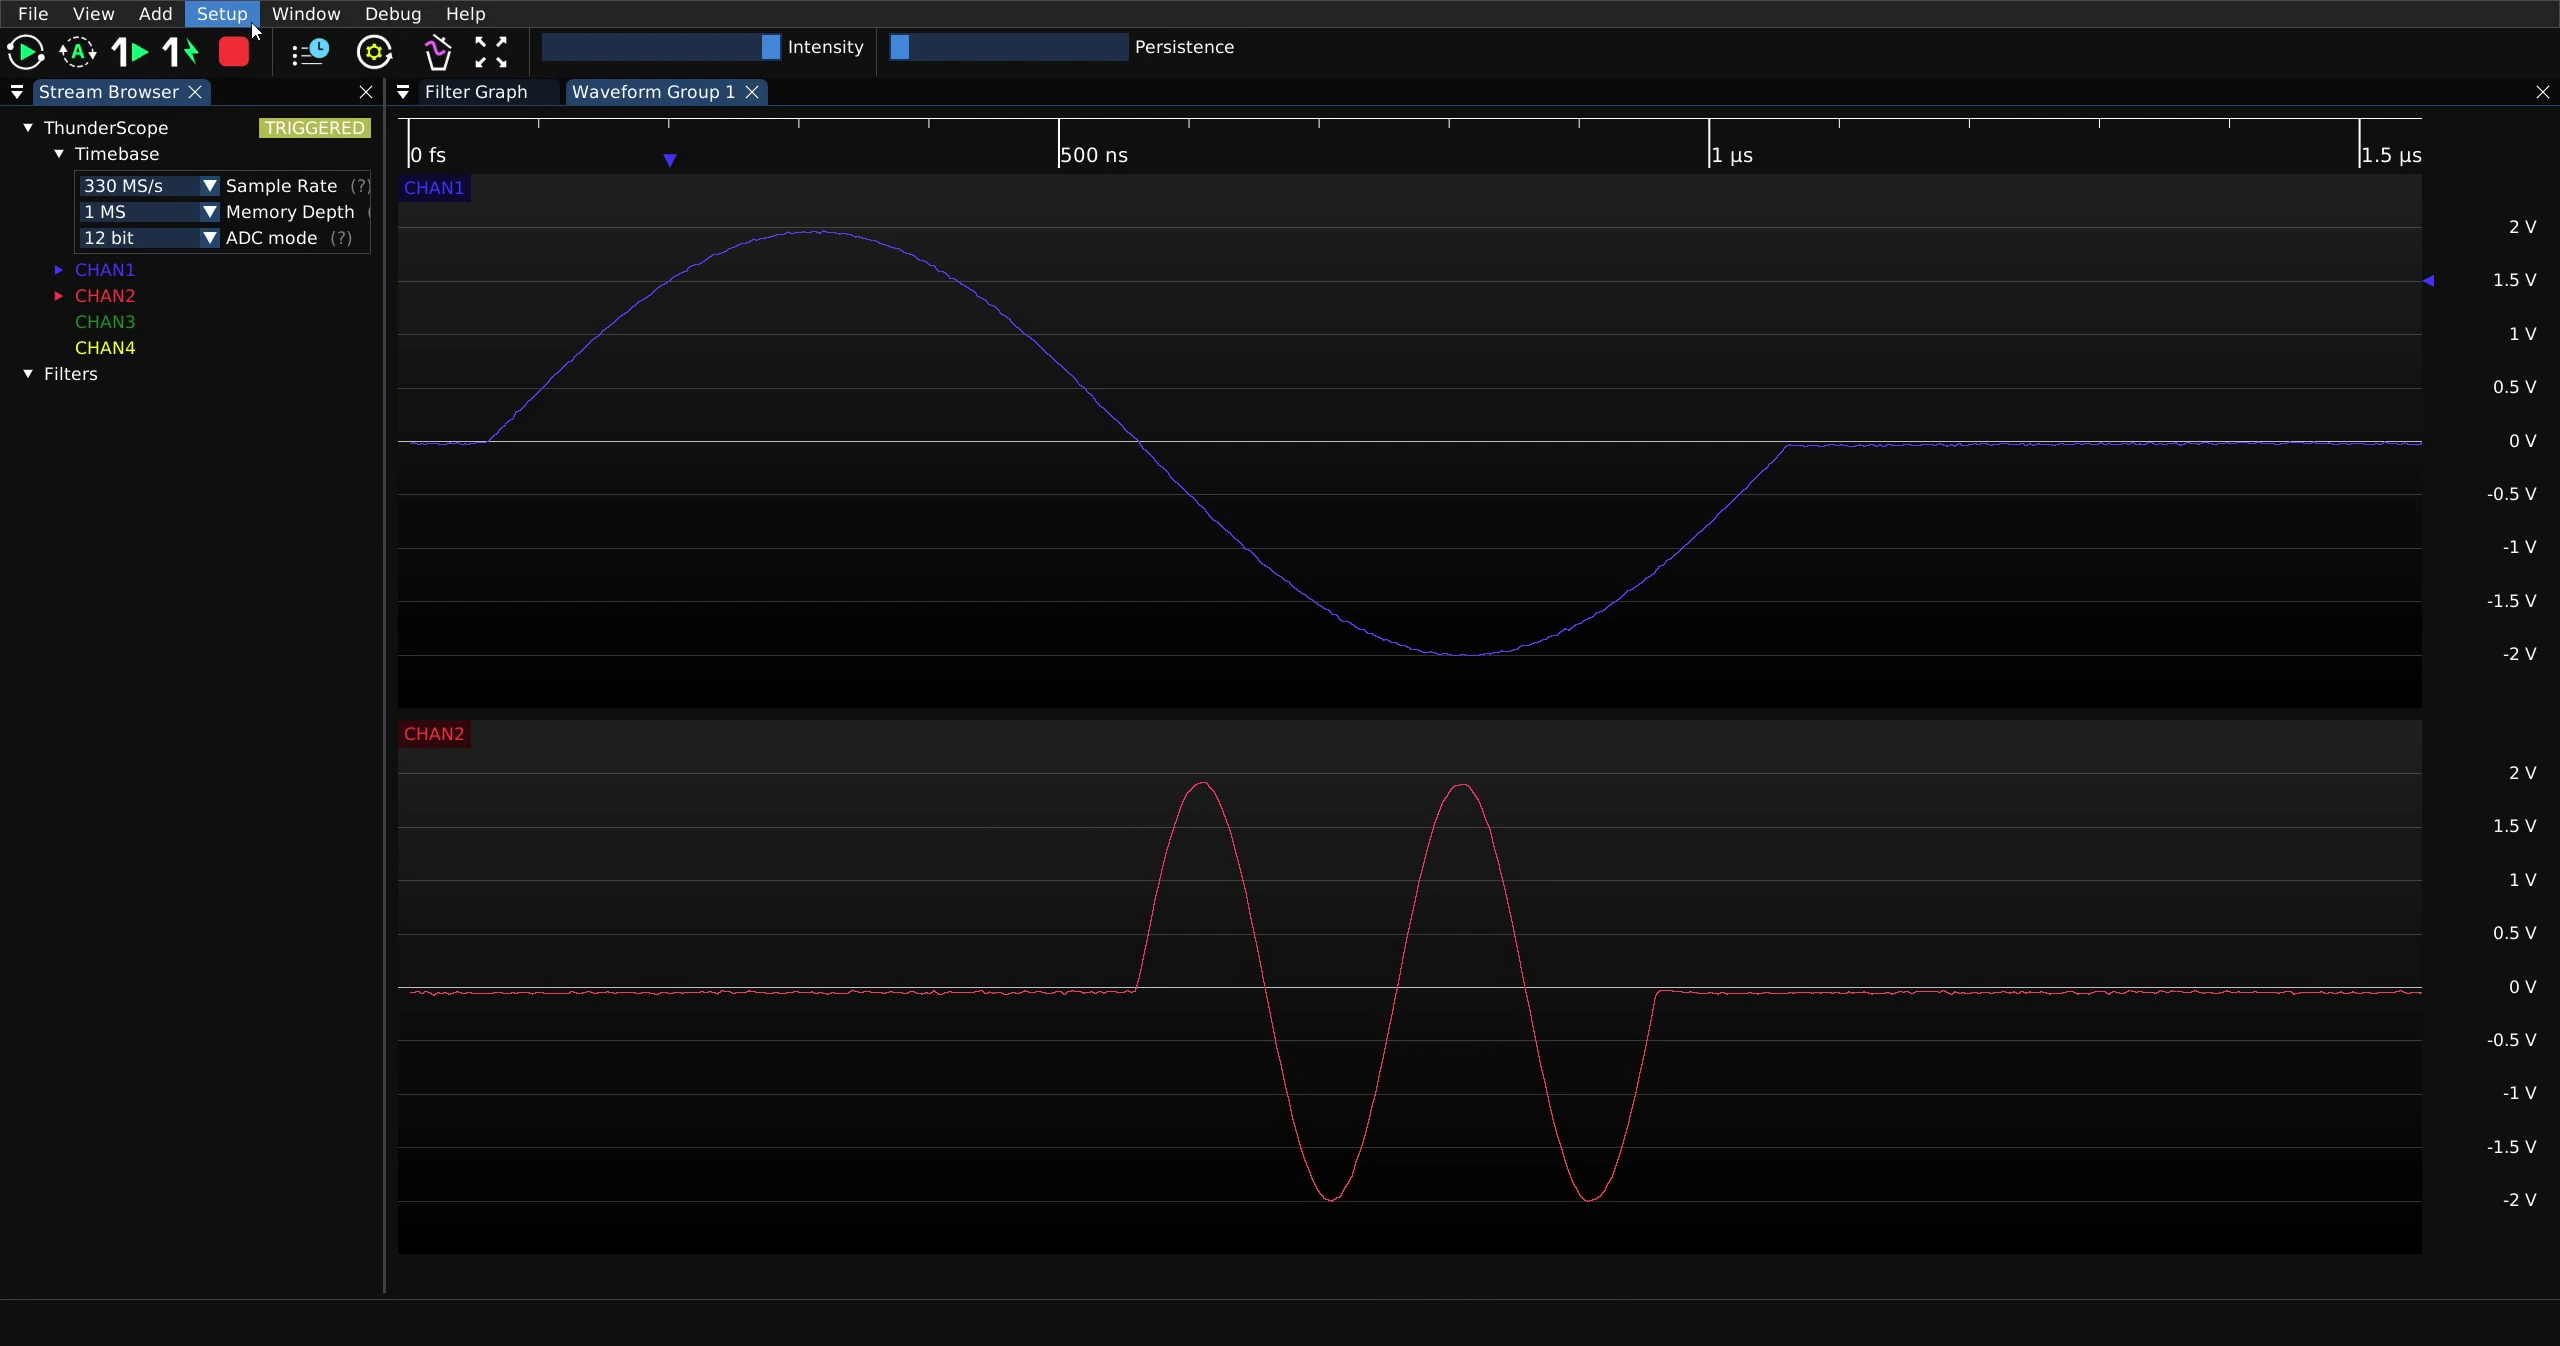Click the Sample Rate help marker

tap(360, 186)
